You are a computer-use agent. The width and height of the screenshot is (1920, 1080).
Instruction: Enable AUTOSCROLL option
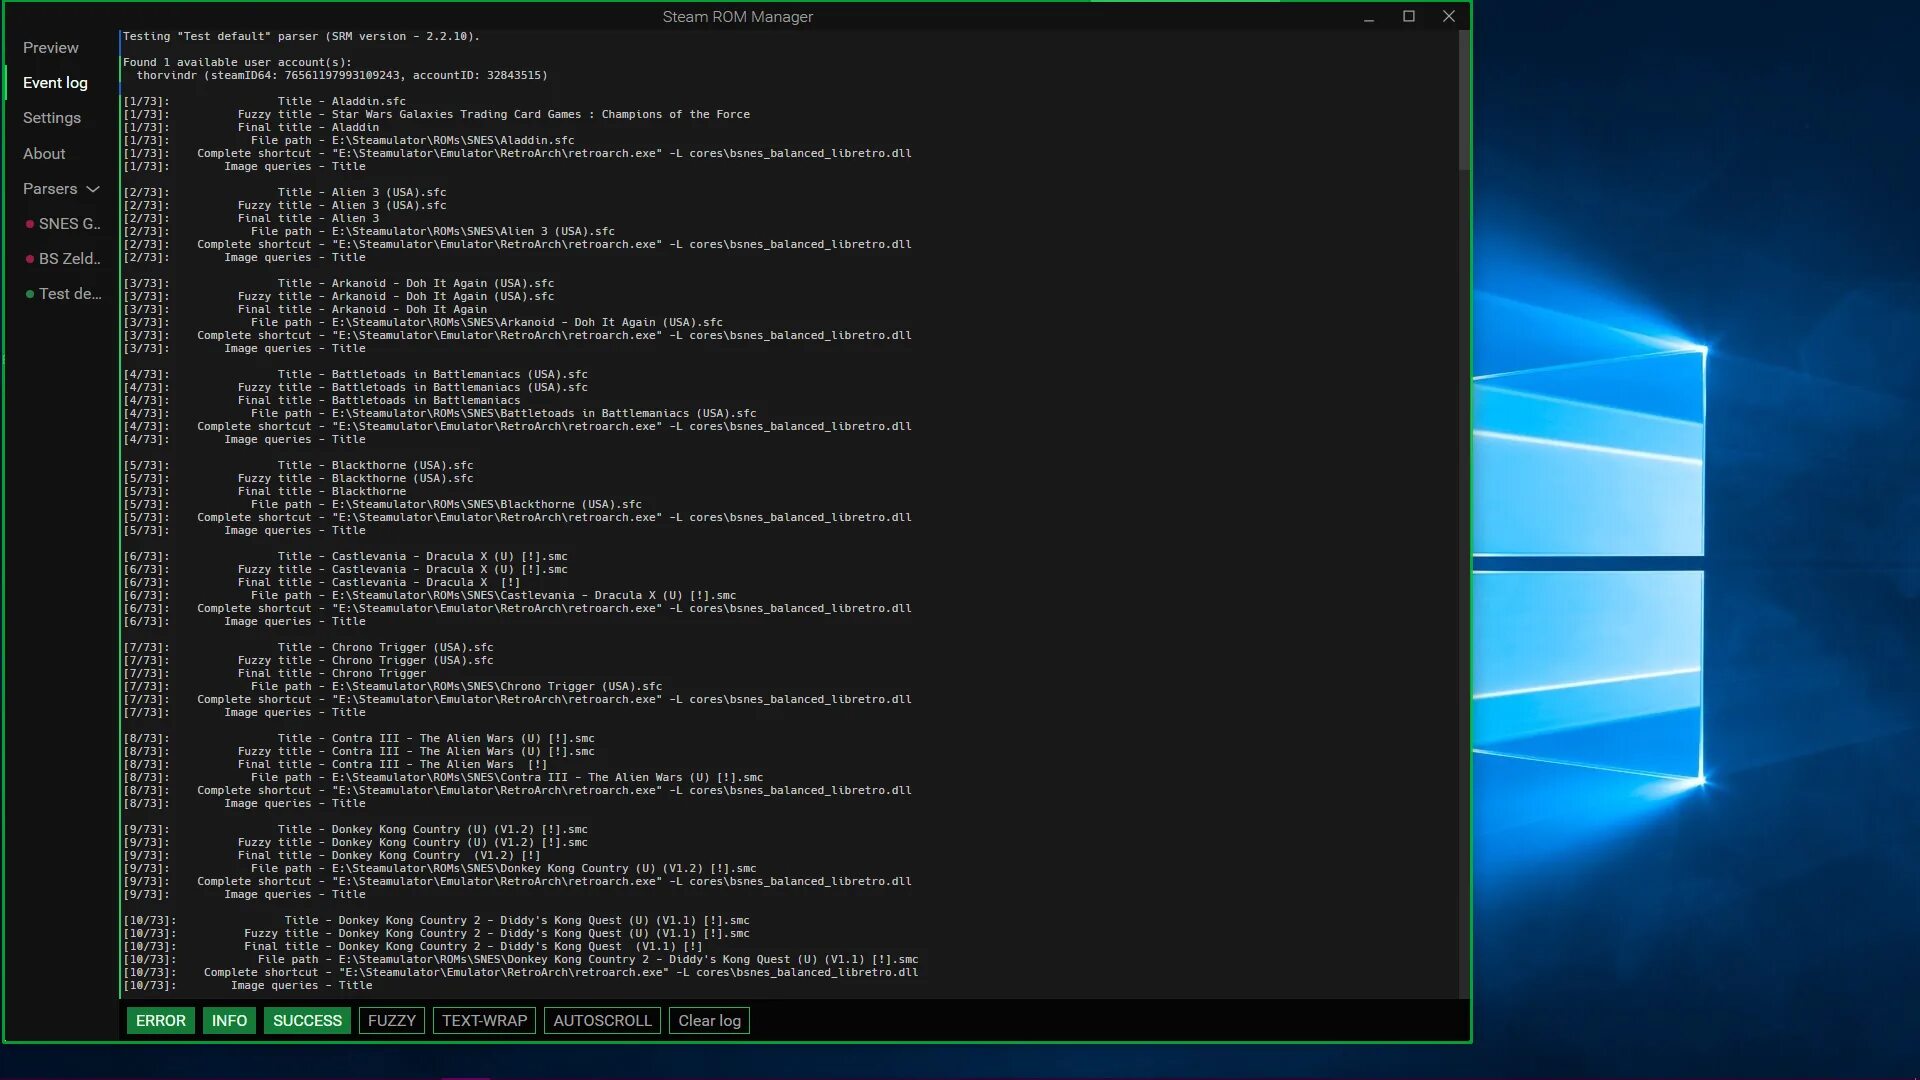click(x=602, y=1020)
